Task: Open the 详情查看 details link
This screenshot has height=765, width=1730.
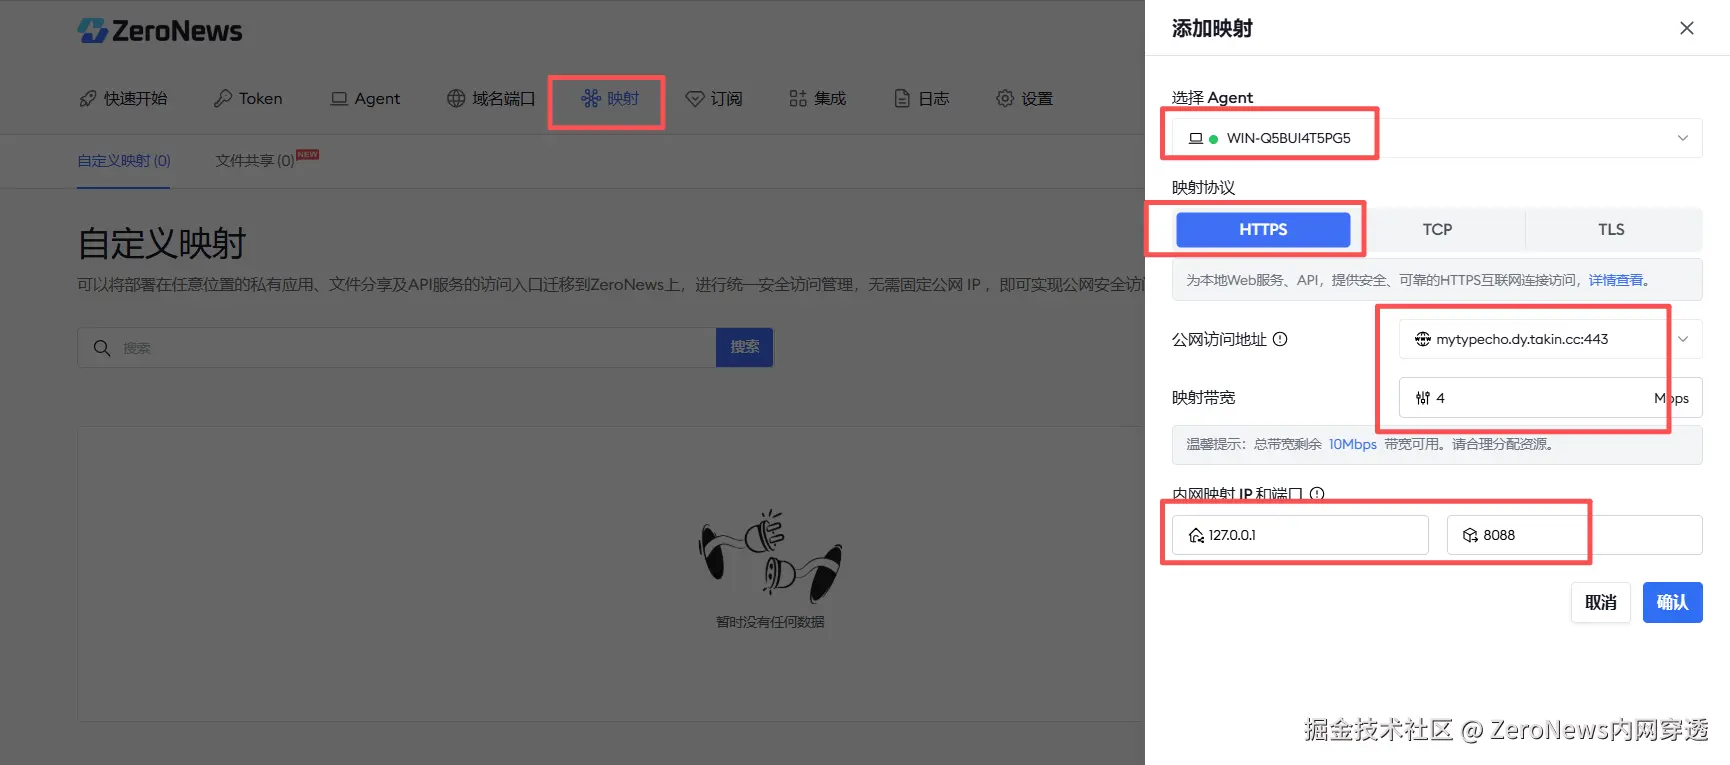Action: point(1616,280)
